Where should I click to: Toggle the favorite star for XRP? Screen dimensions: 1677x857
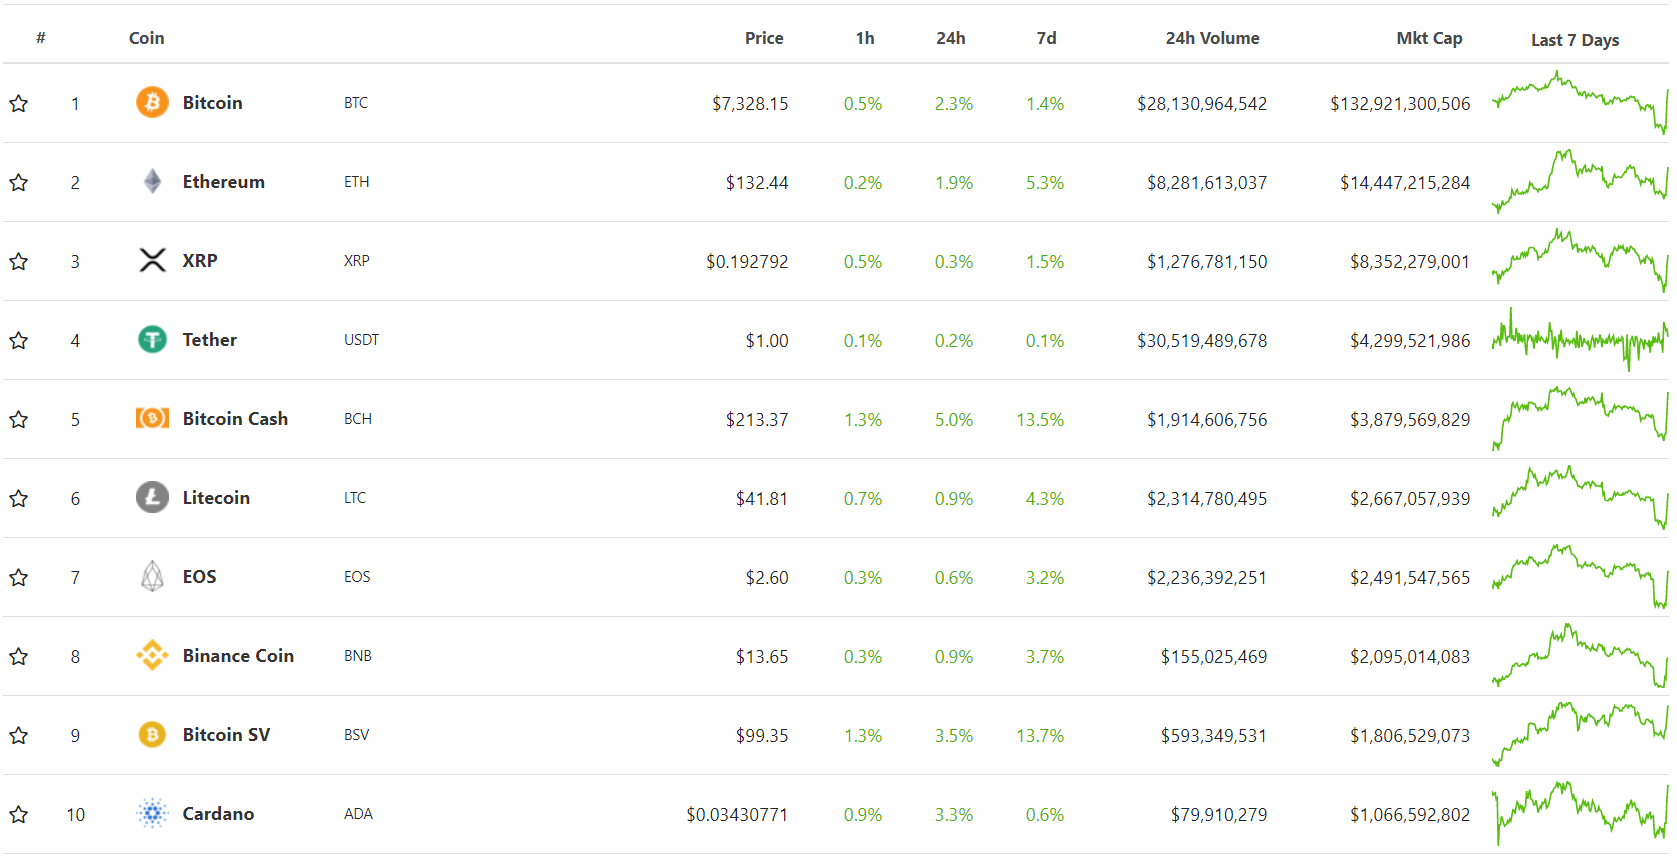pos(18,261)
